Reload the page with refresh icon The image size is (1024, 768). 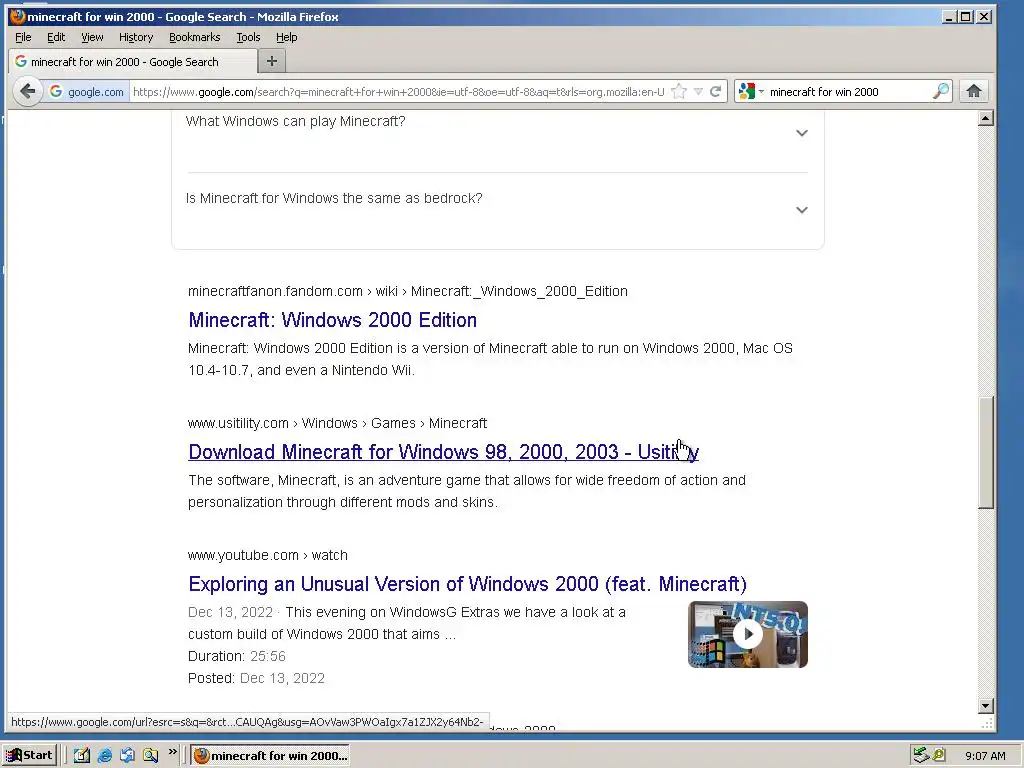(716, 91)
